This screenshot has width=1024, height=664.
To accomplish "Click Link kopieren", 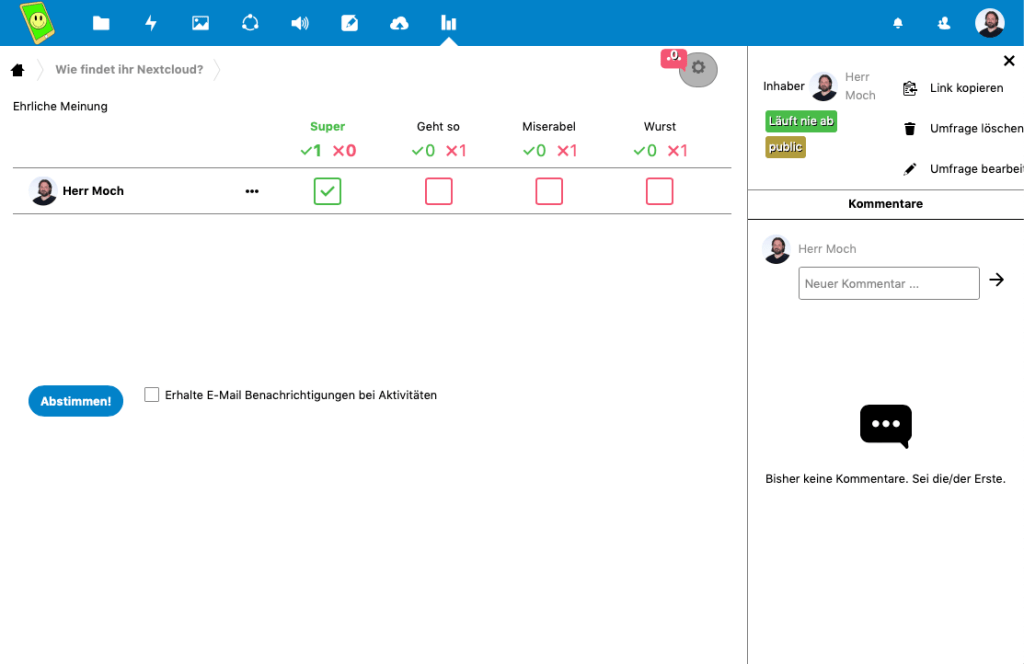I will pos(965,88).
